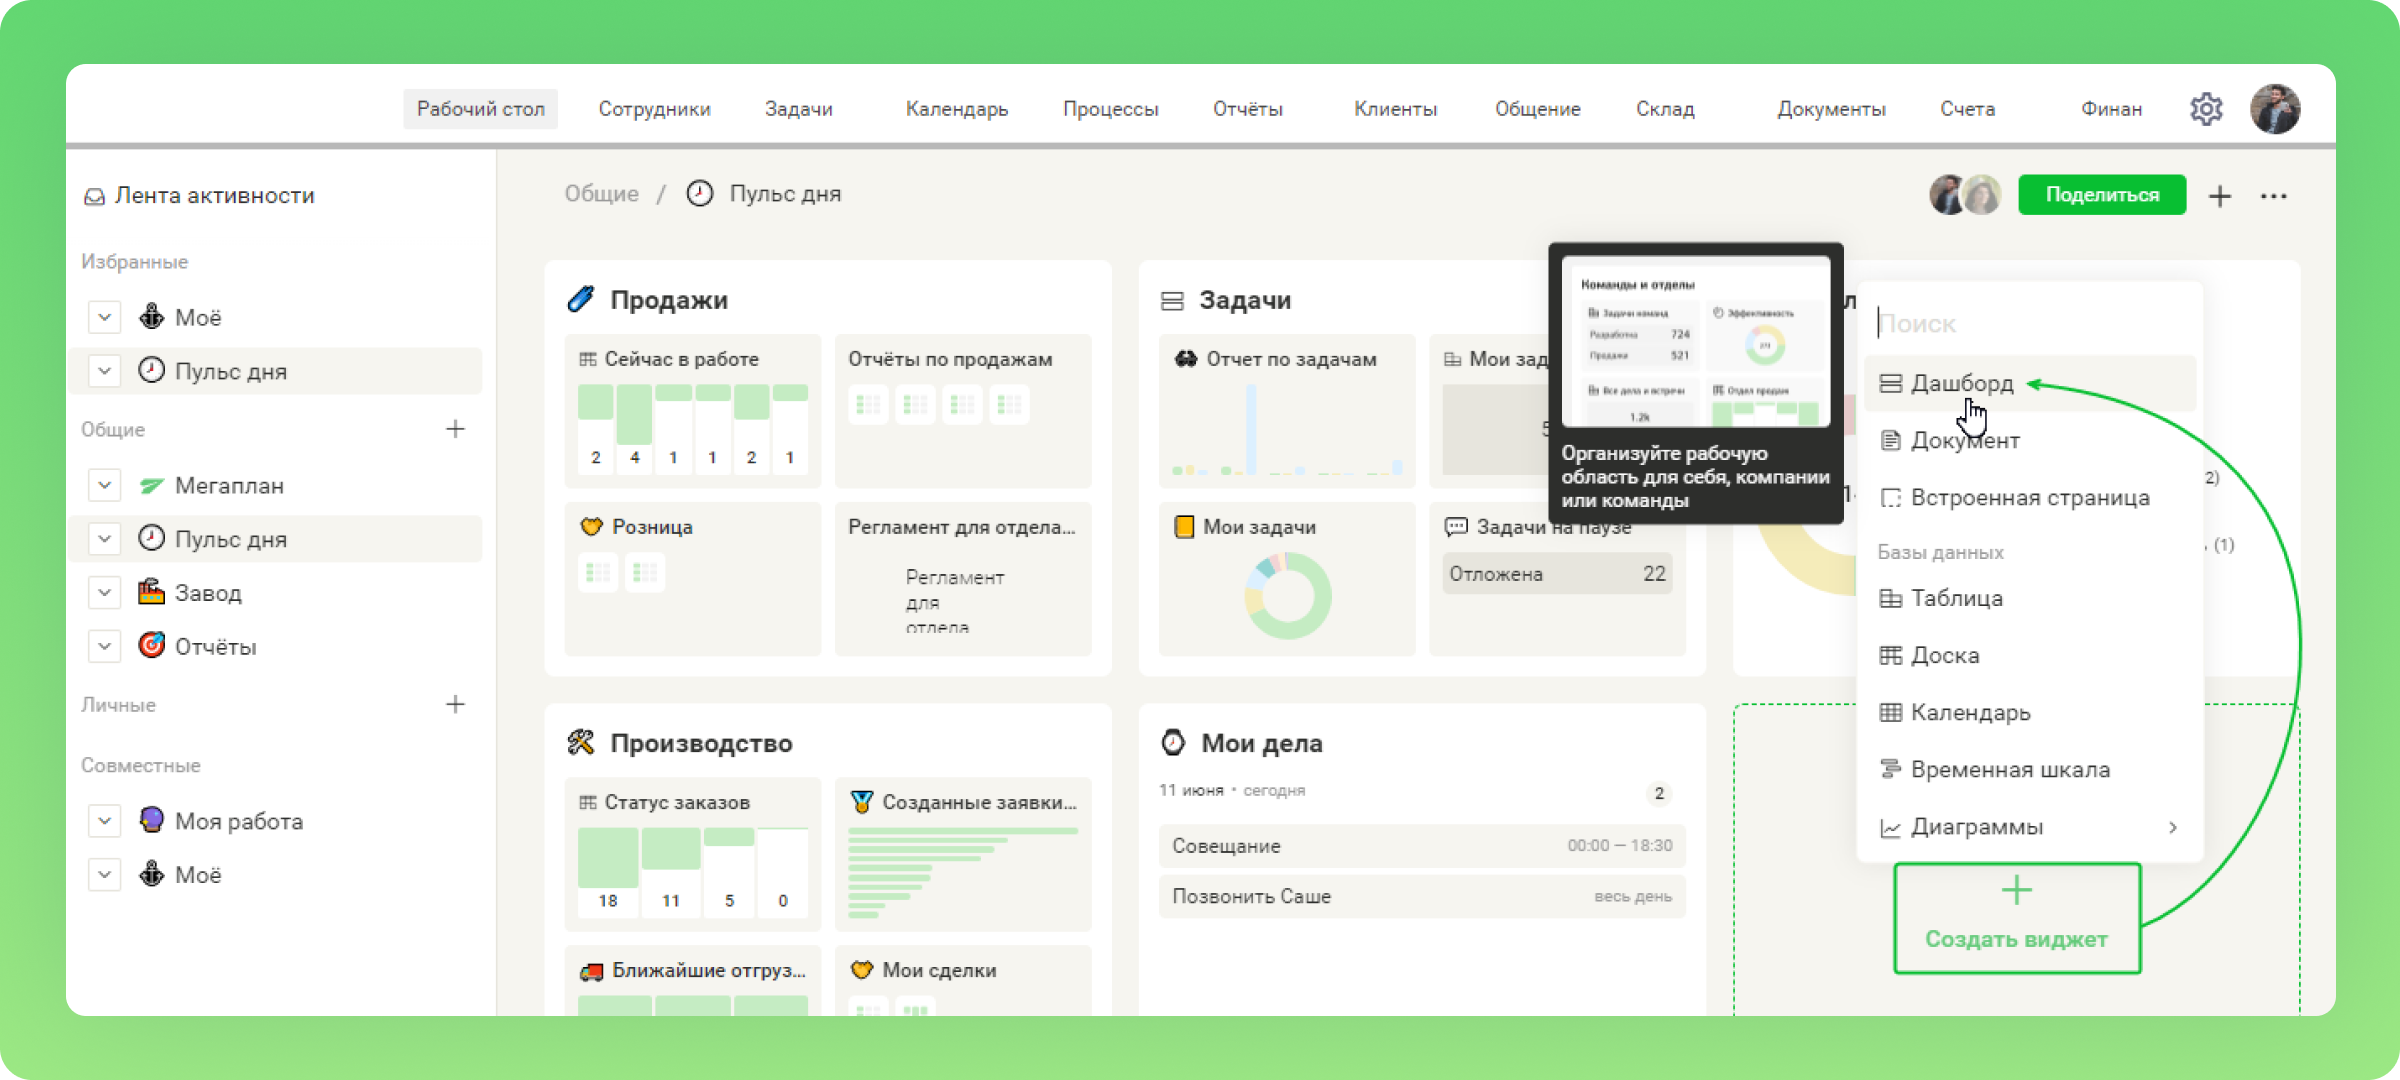Click the dashboard preview thumbnail
Image resolution: width=2400 pixels, height=1080 pixels.
(1696, 343)
